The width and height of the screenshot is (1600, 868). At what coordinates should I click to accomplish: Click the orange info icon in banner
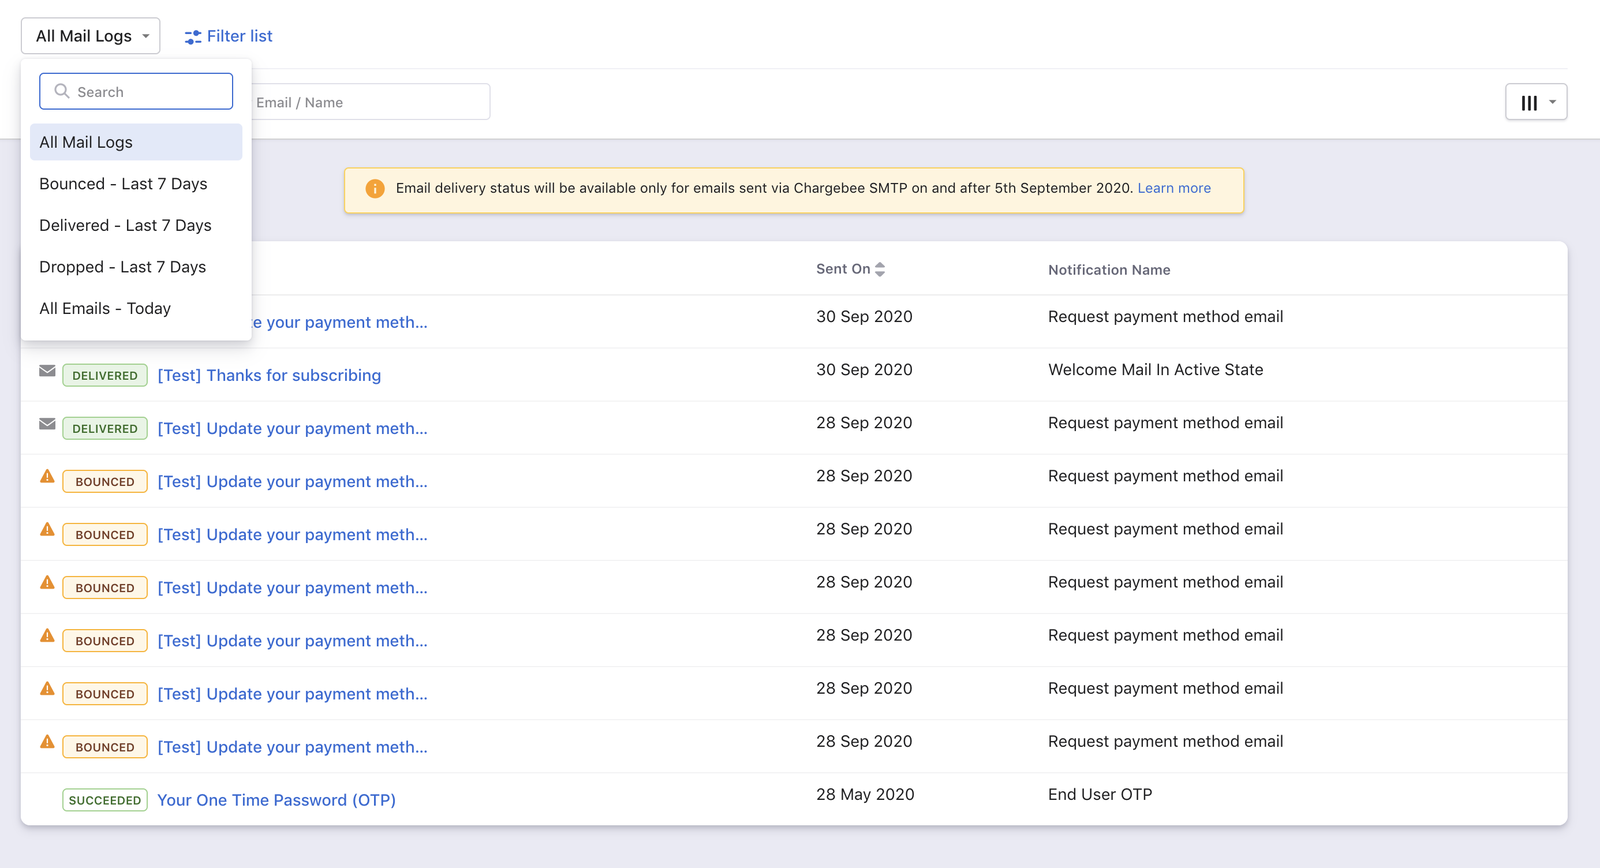coord(375,189)
